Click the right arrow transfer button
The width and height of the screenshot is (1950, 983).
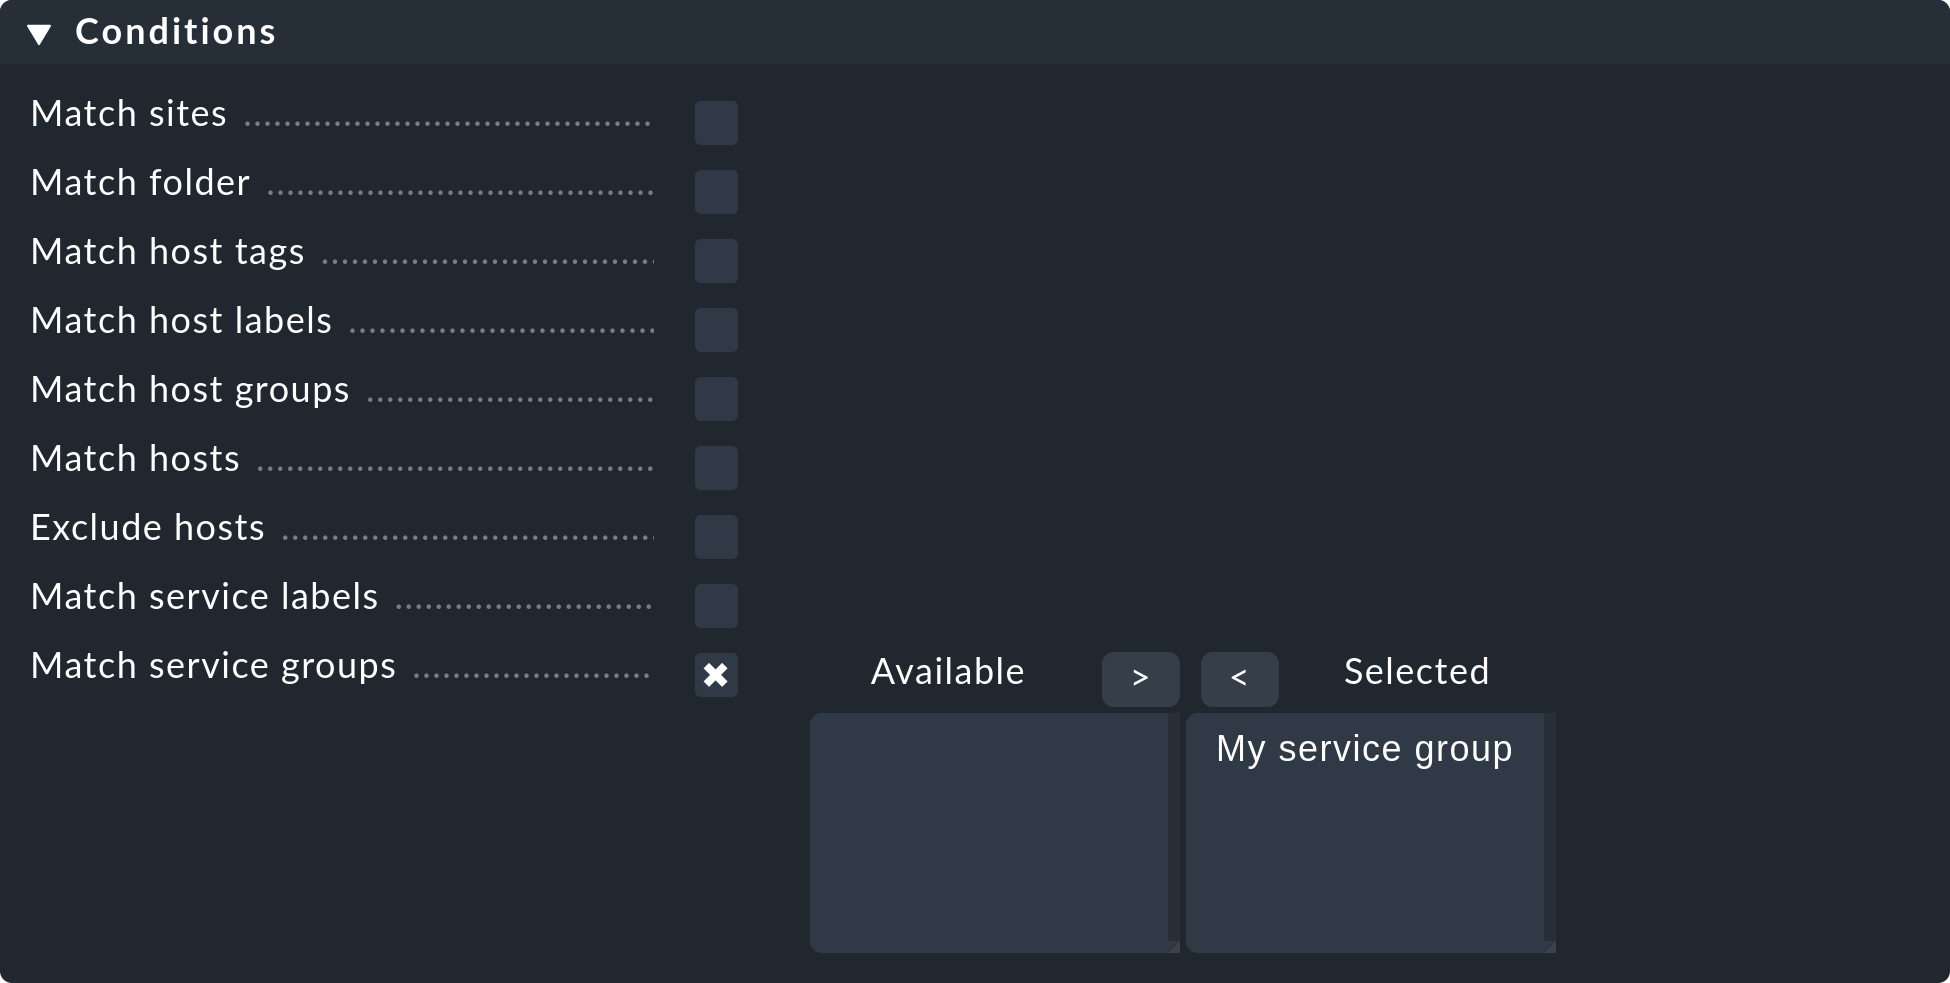coord(1140,678)
